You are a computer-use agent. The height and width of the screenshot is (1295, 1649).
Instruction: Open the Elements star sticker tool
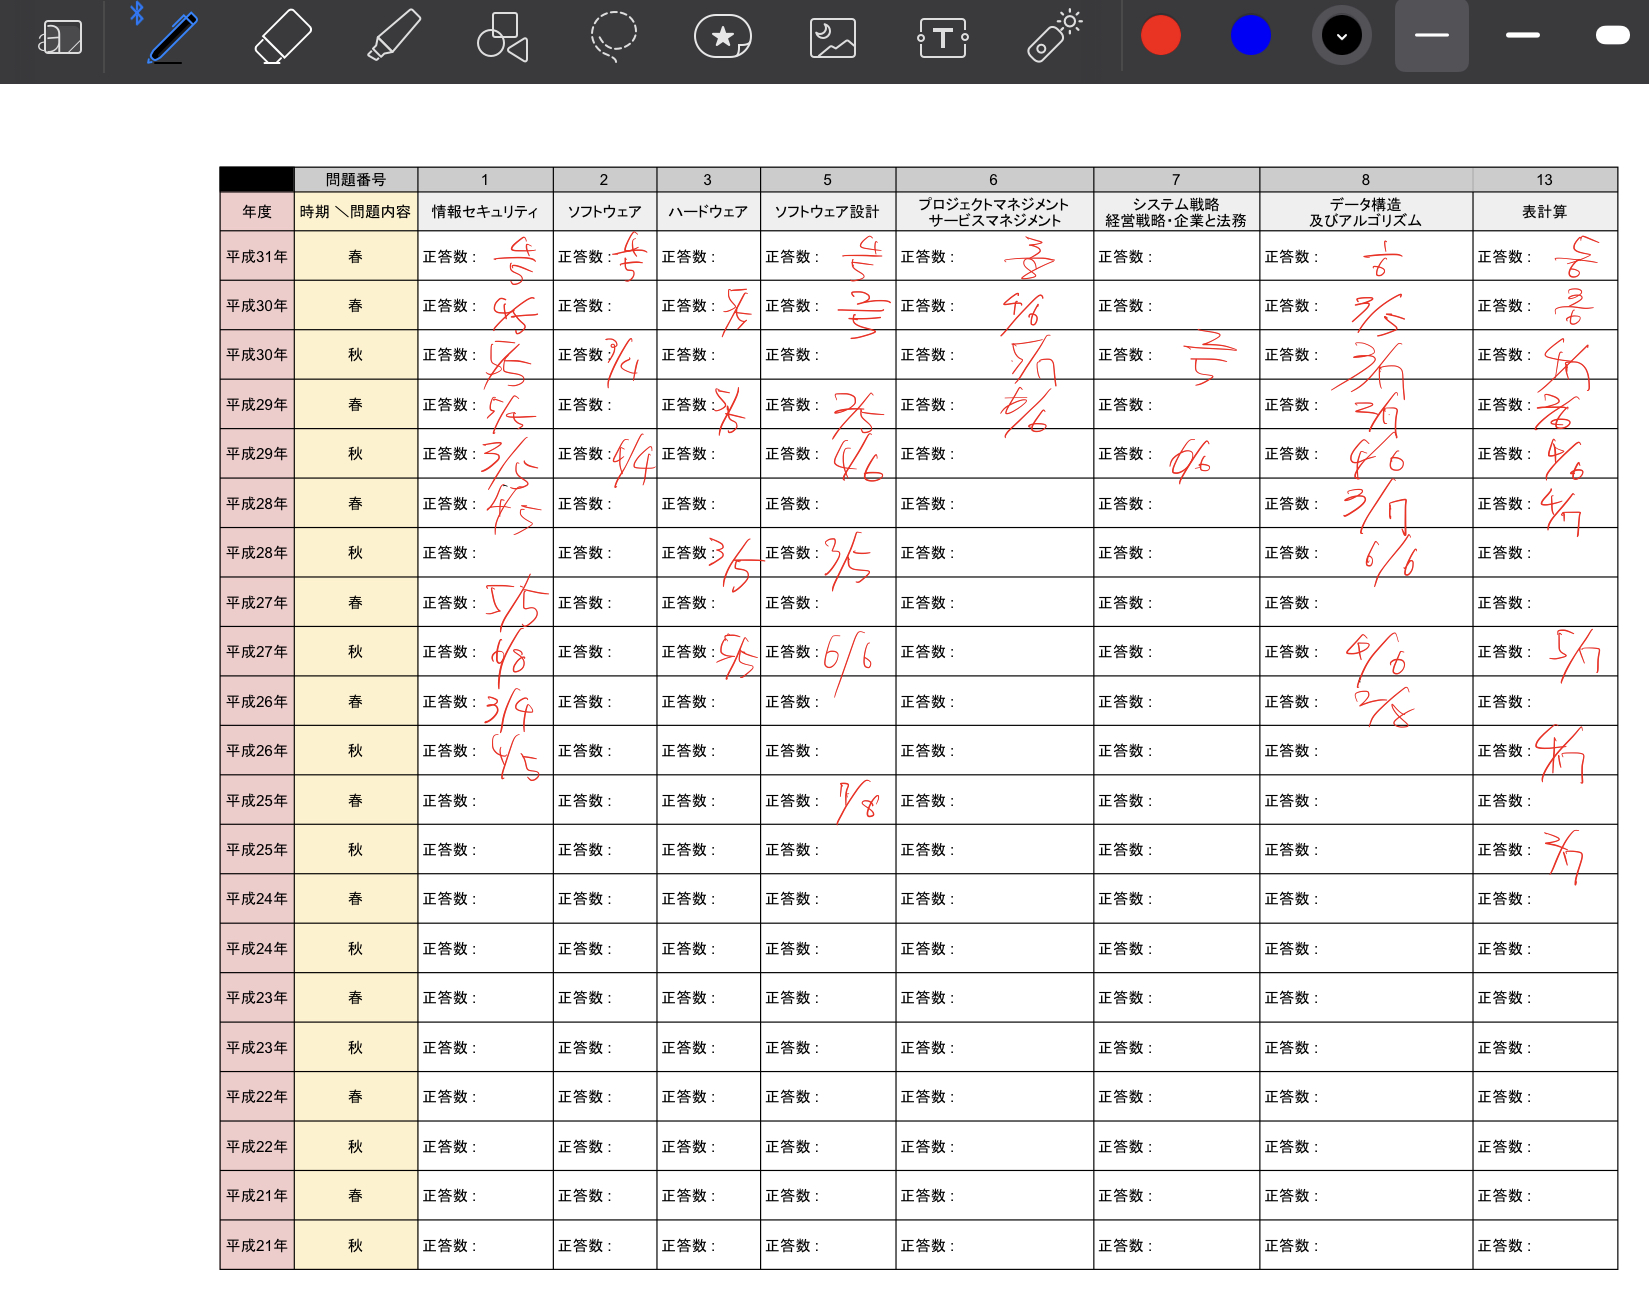pyautogui.click(x=722, y=38)
